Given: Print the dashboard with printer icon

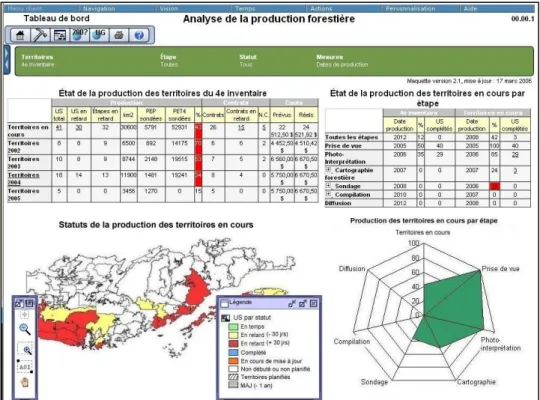Looking at the screenshot, I should [x=119, y=35].
